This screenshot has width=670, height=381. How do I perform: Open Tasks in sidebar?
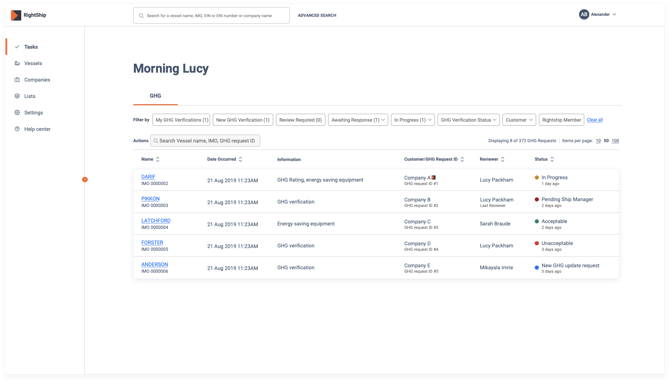point(31,47)
